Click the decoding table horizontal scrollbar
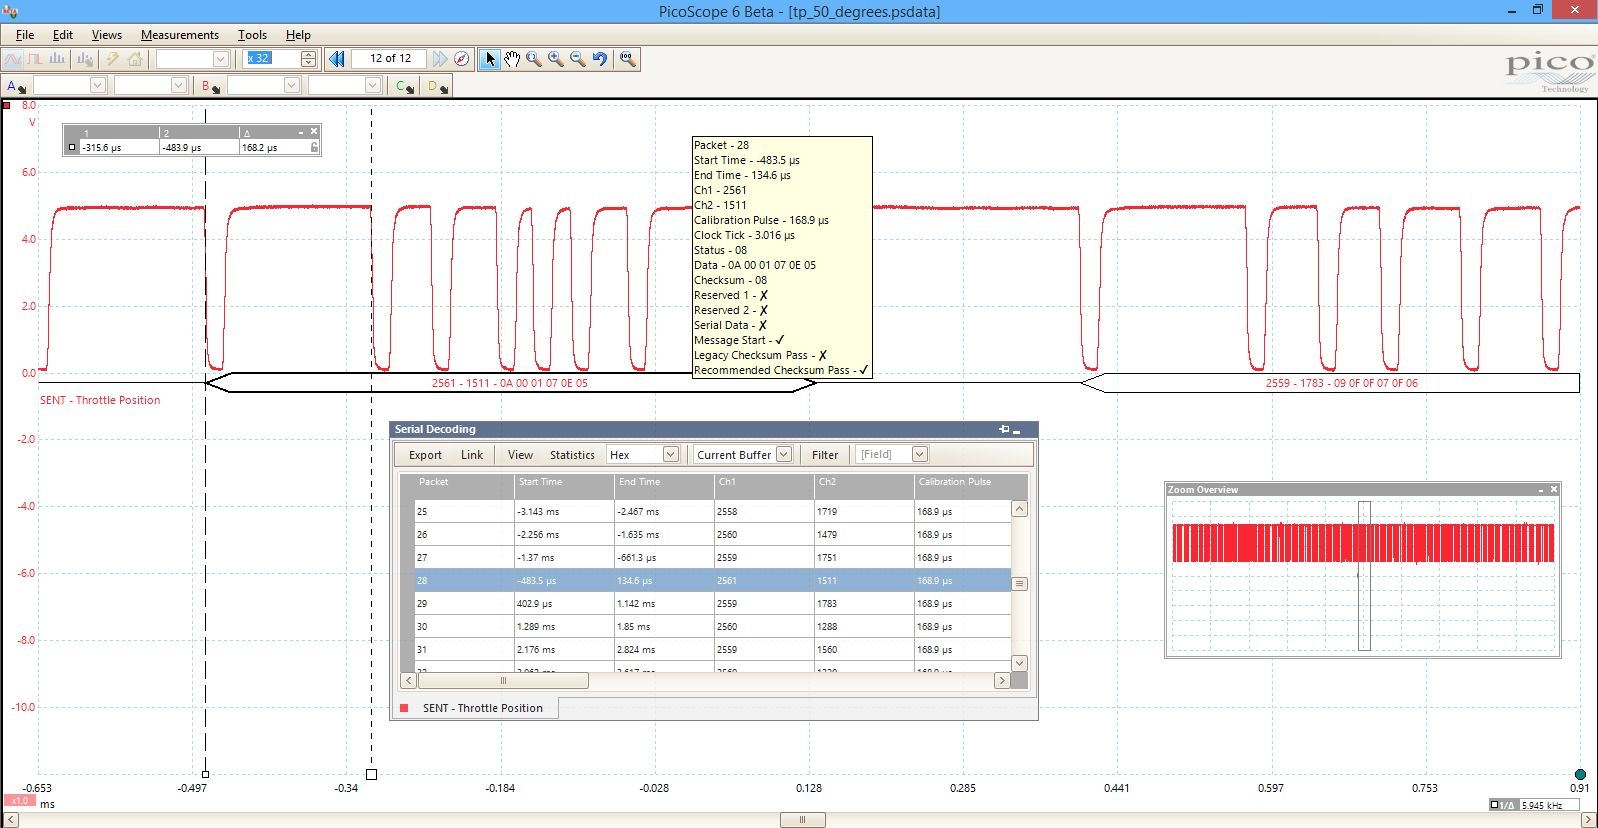This screenshot has width=1598, height=828. coord(503,681)
